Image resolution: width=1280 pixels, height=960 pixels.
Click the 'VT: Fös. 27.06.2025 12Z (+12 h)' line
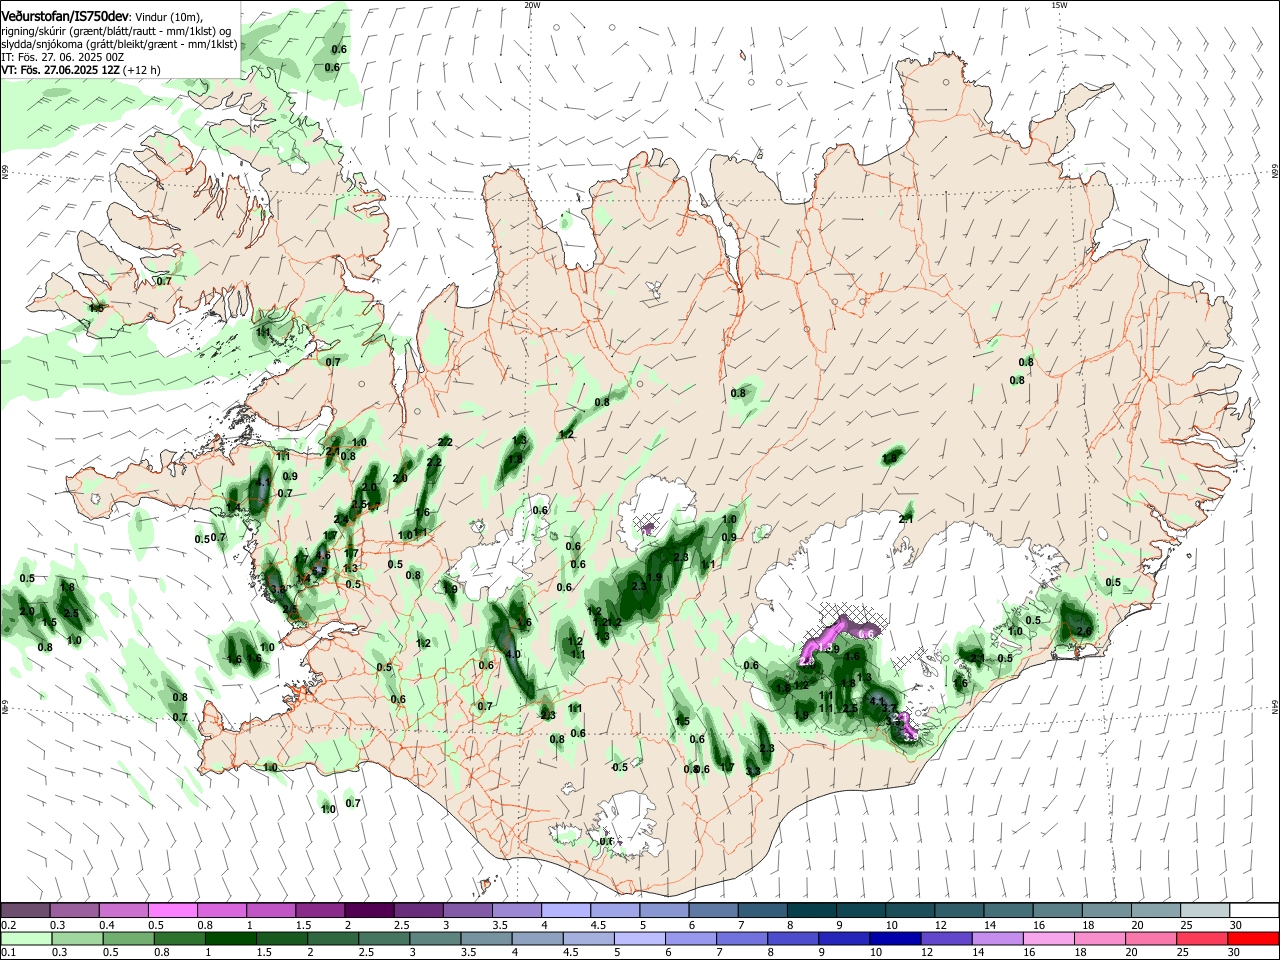(80, 70)
